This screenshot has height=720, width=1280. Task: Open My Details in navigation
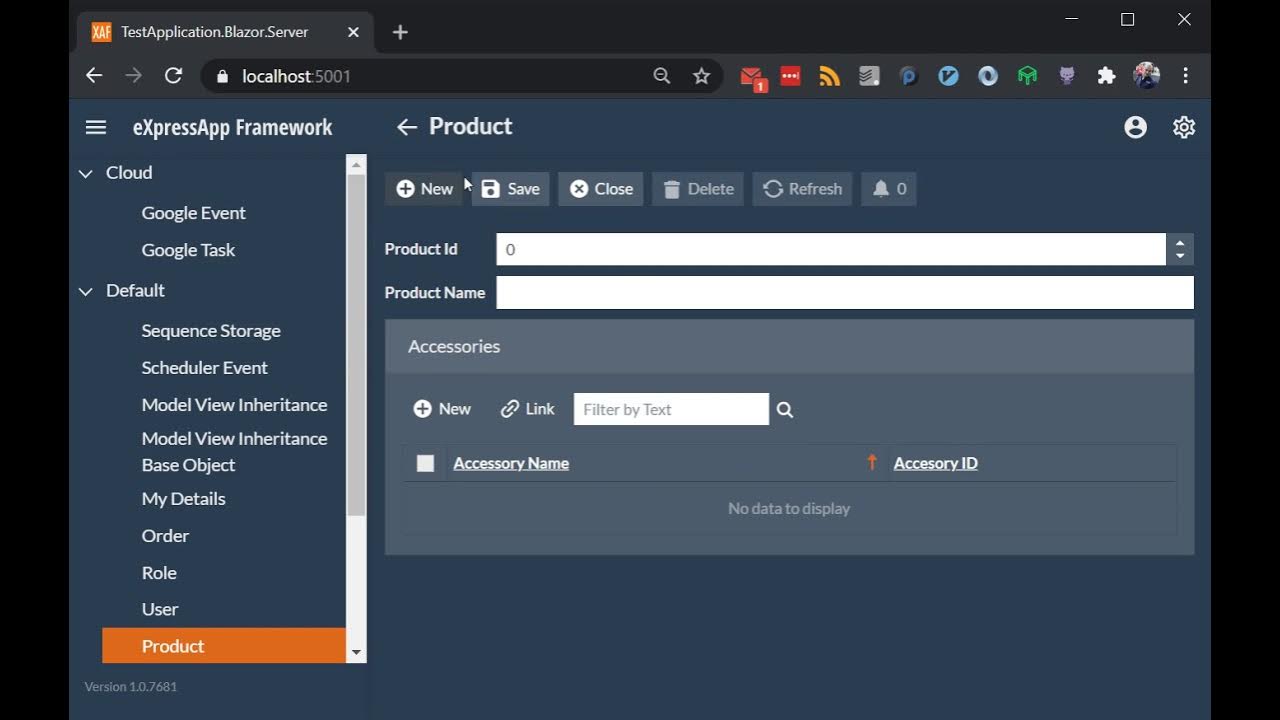[184, 499]
